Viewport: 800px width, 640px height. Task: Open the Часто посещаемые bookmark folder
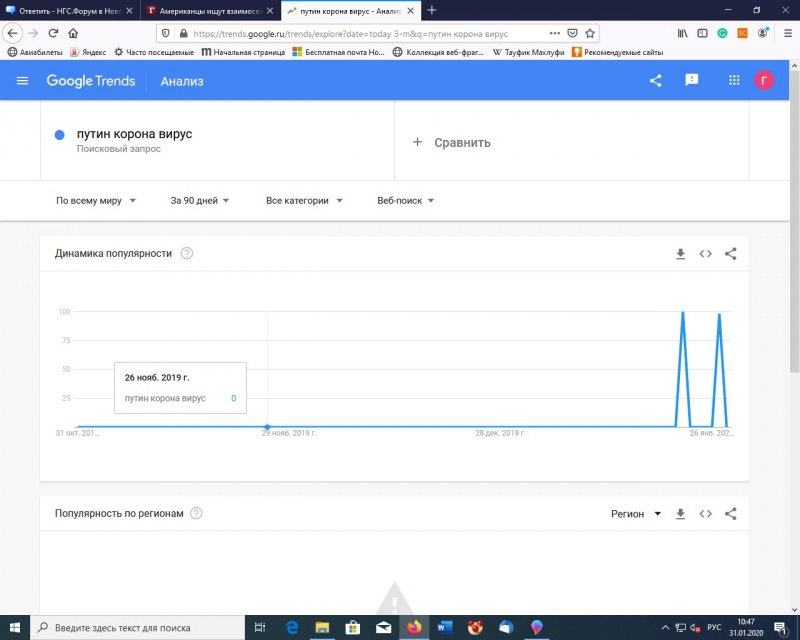[x=154, y=52]
